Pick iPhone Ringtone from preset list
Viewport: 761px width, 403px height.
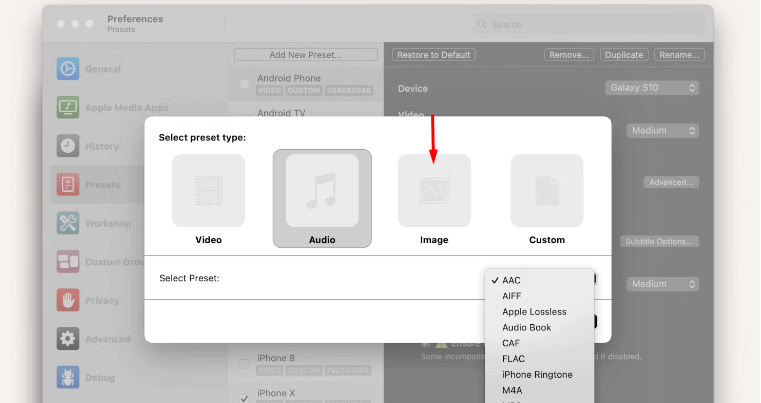tap(537, 374)
